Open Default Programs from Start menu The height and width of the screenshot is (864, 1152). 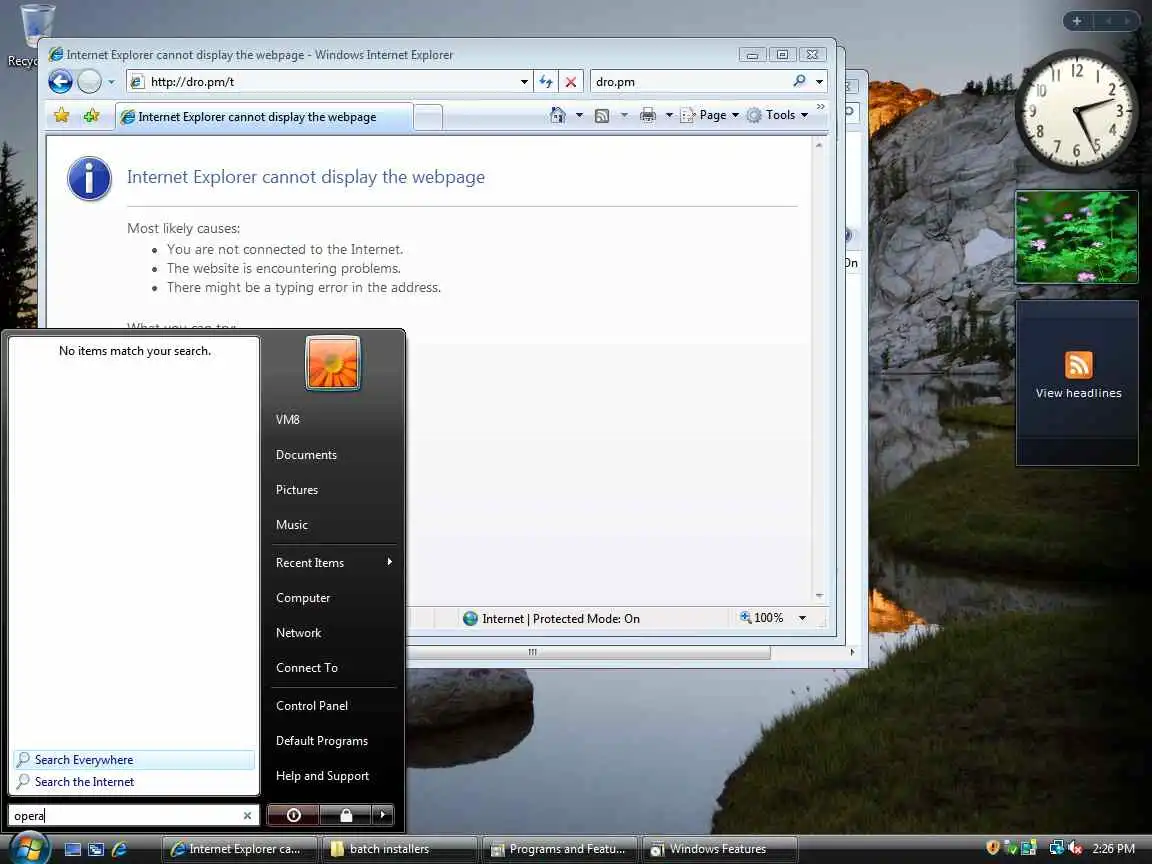[x=322, y=741]
